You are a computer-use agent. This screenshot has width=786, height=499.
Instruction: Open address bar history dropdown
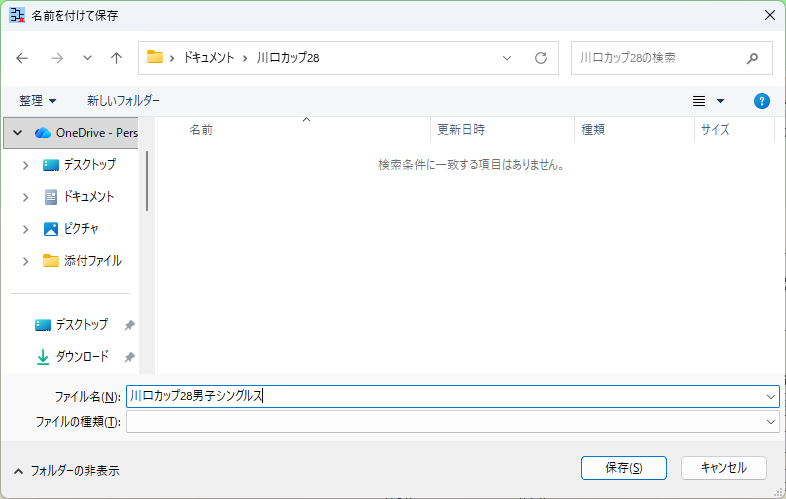pos(507,58)
